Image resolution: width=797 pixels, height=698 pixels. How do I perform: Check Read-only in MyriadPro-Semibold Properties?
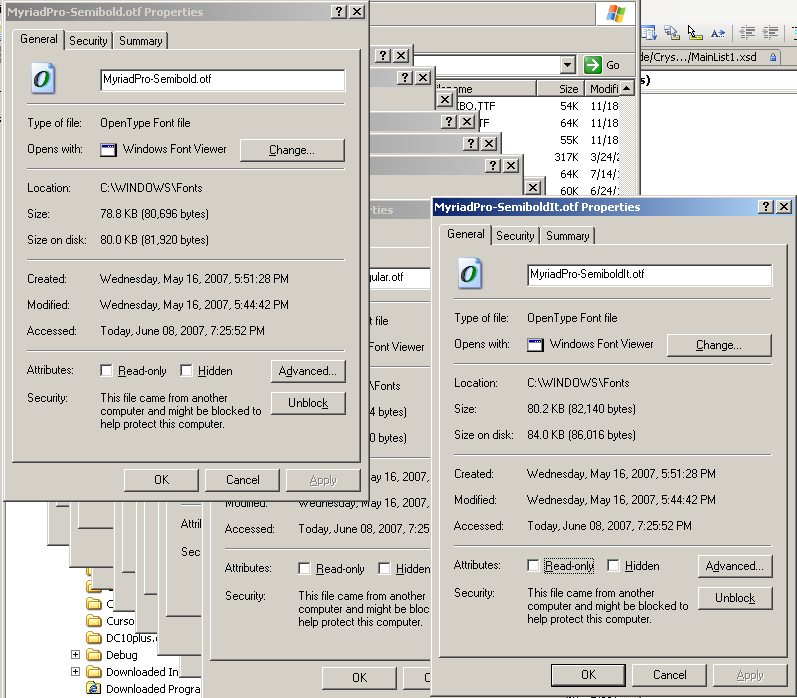click(x=106, y=371)
